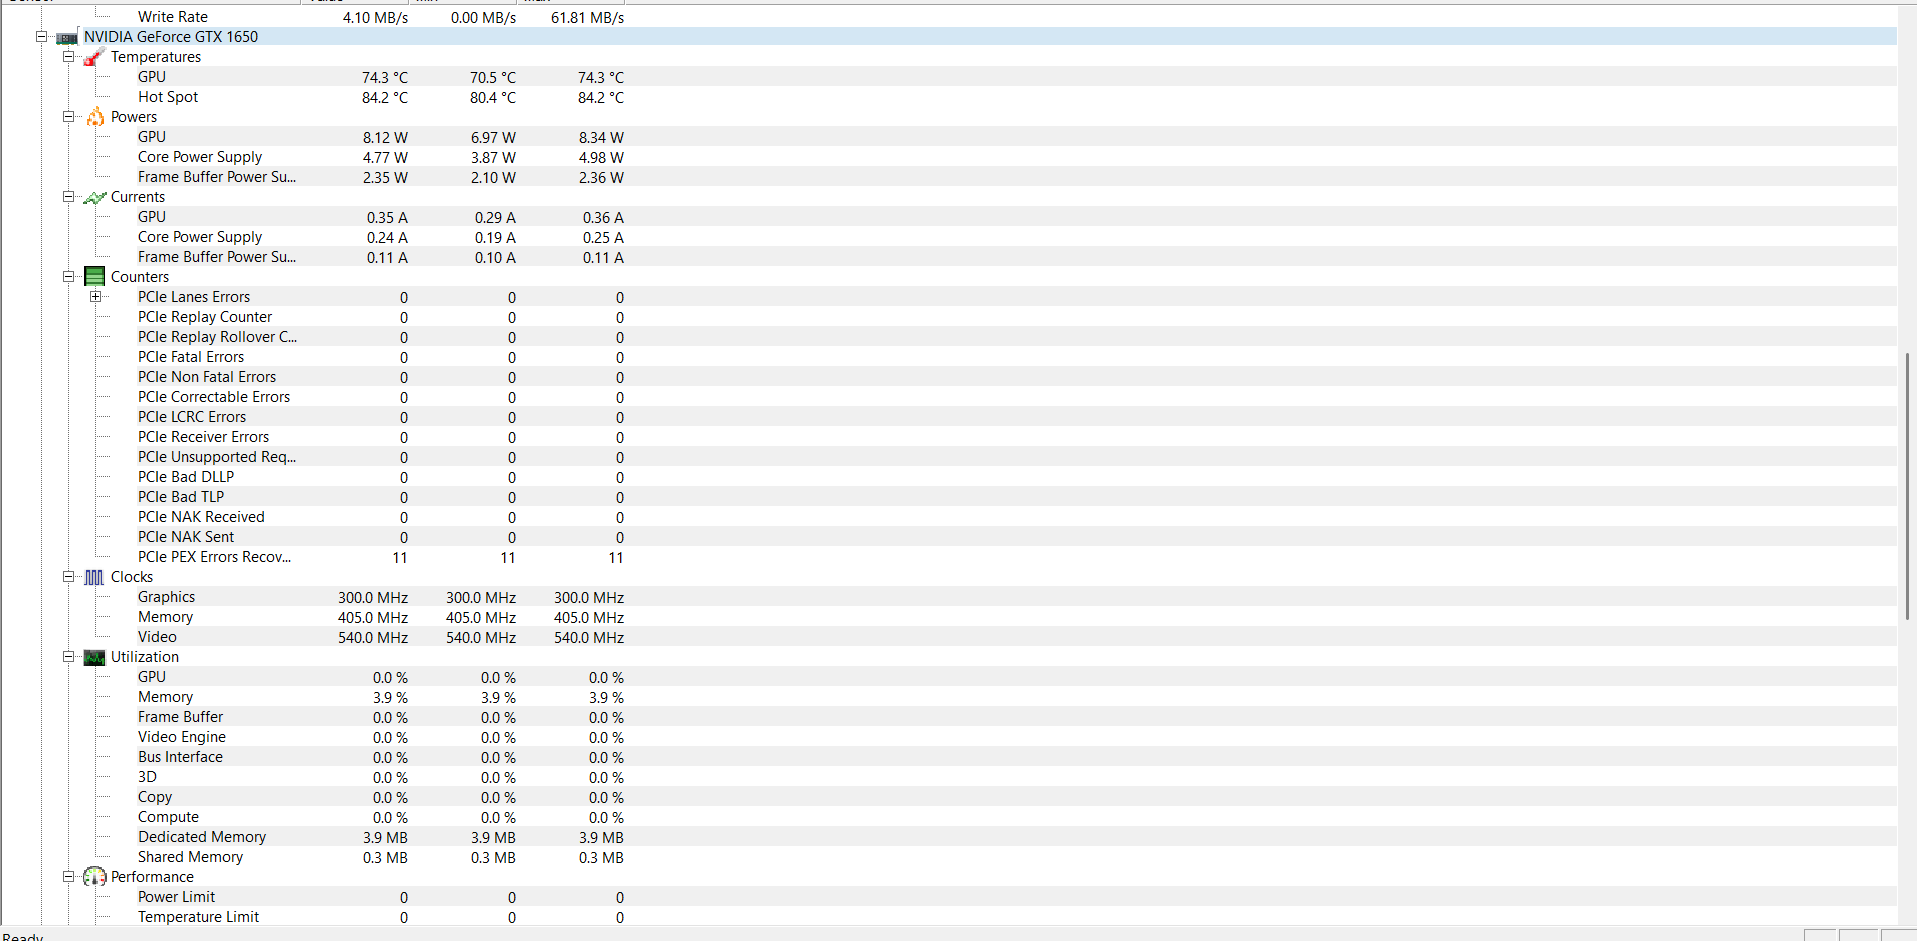Click the 8.12 W GPU power value
The width and height of the screenshot is (1917, 941).
pyautogui.click(x=385, y=138)
